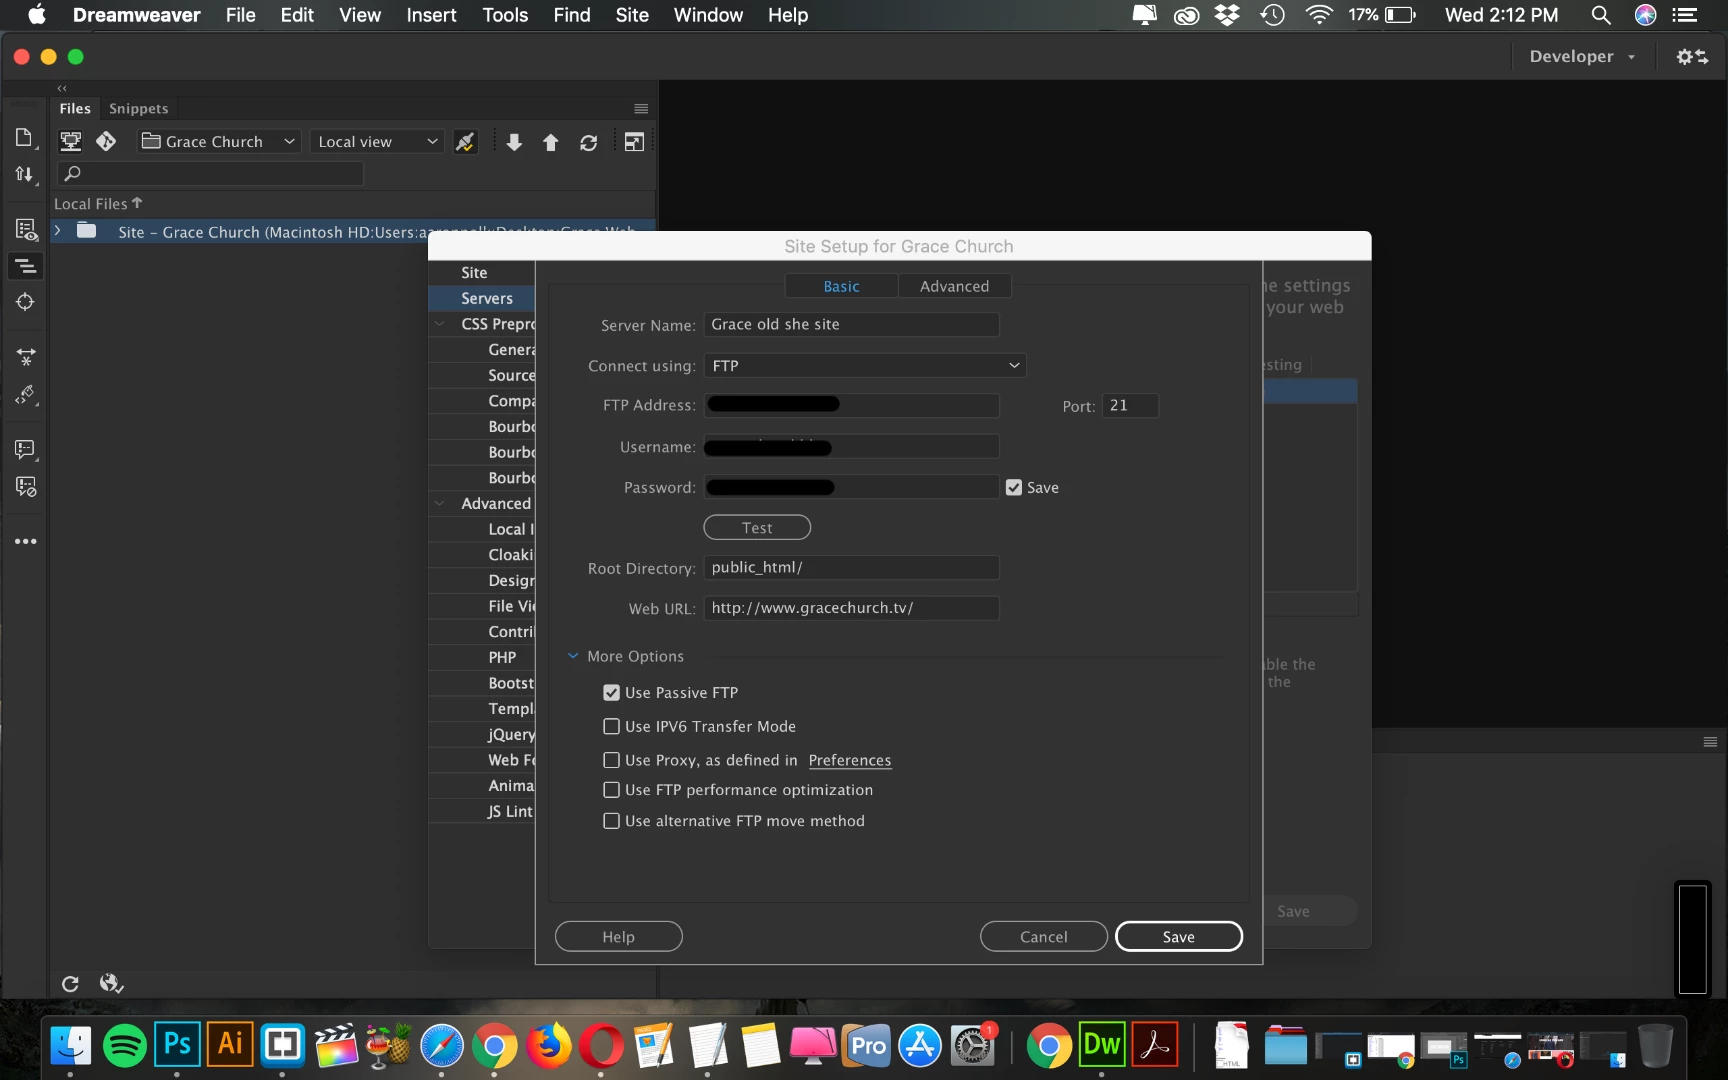Enable Use IPV6 Transfer Mode

(x=612, y=727)
